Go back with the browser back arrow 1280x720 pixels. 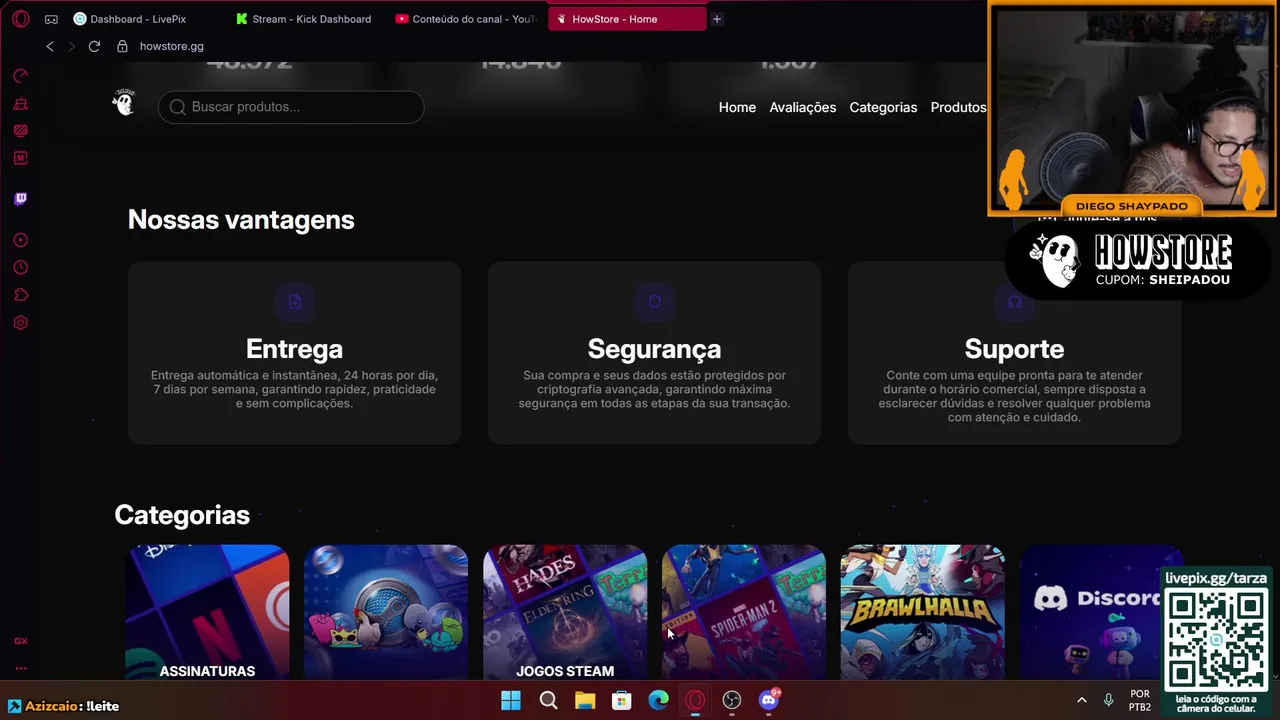(x=50, y=46)
